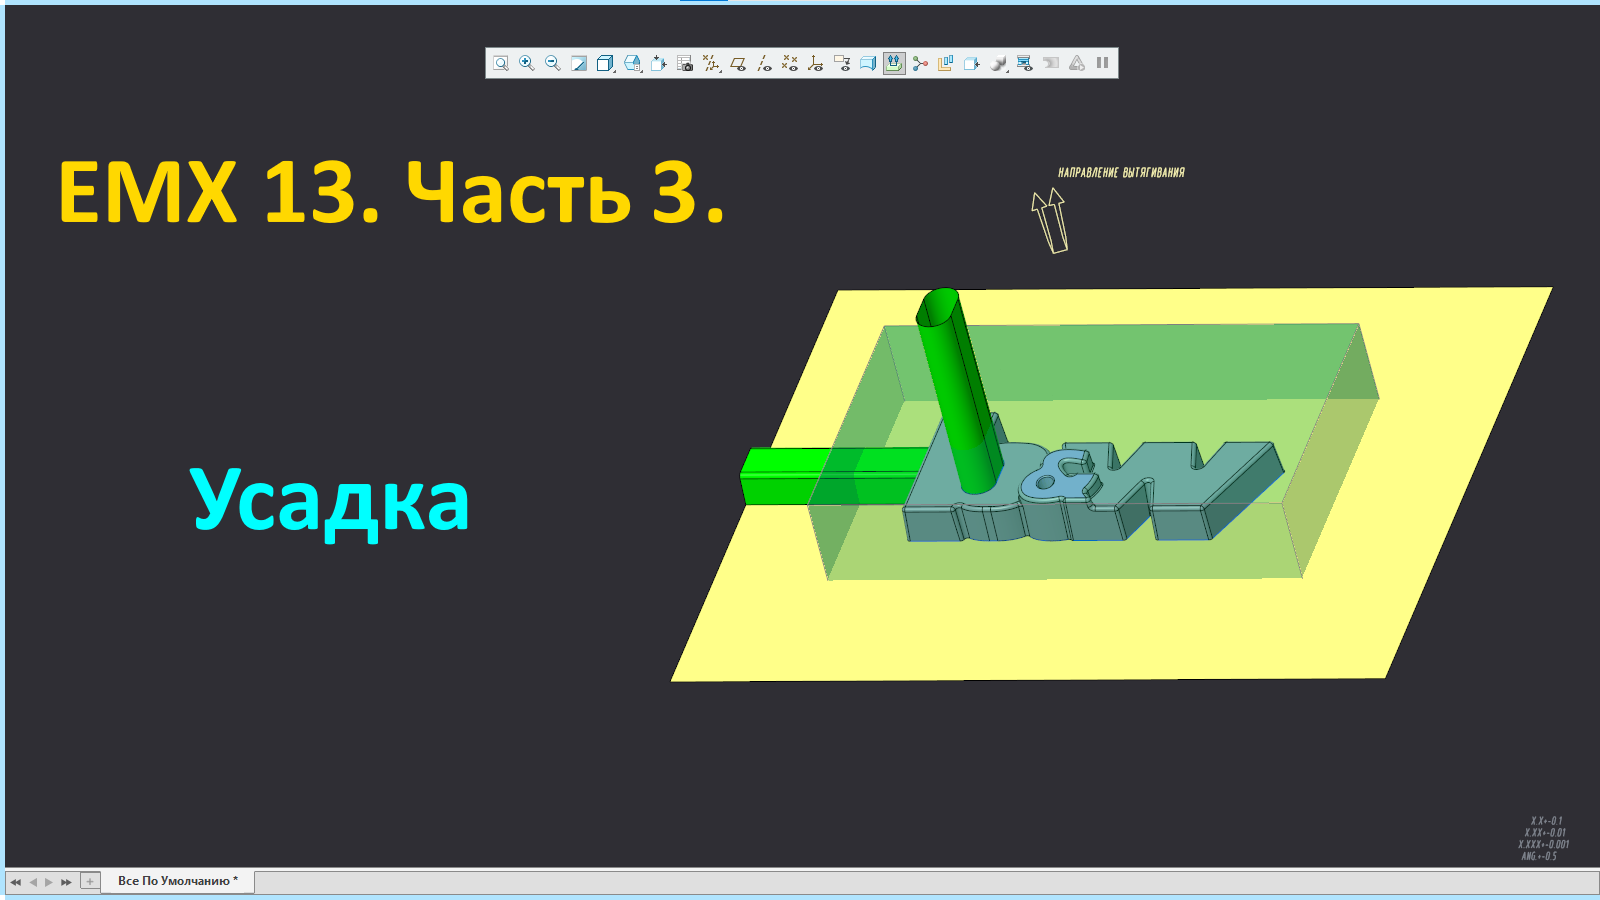Select the Zoom Out magnifier tool

click(552, 62)
